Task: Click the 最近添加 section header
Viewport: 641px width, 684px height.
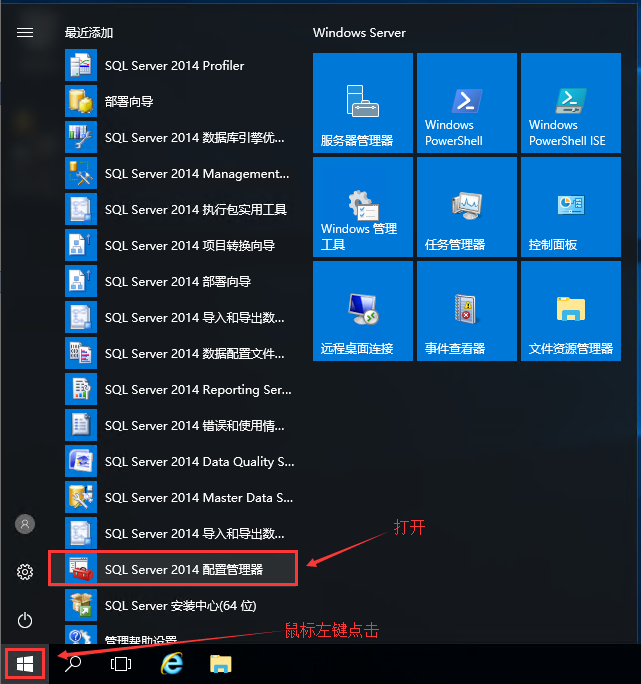Action: [x=89, y=33]
